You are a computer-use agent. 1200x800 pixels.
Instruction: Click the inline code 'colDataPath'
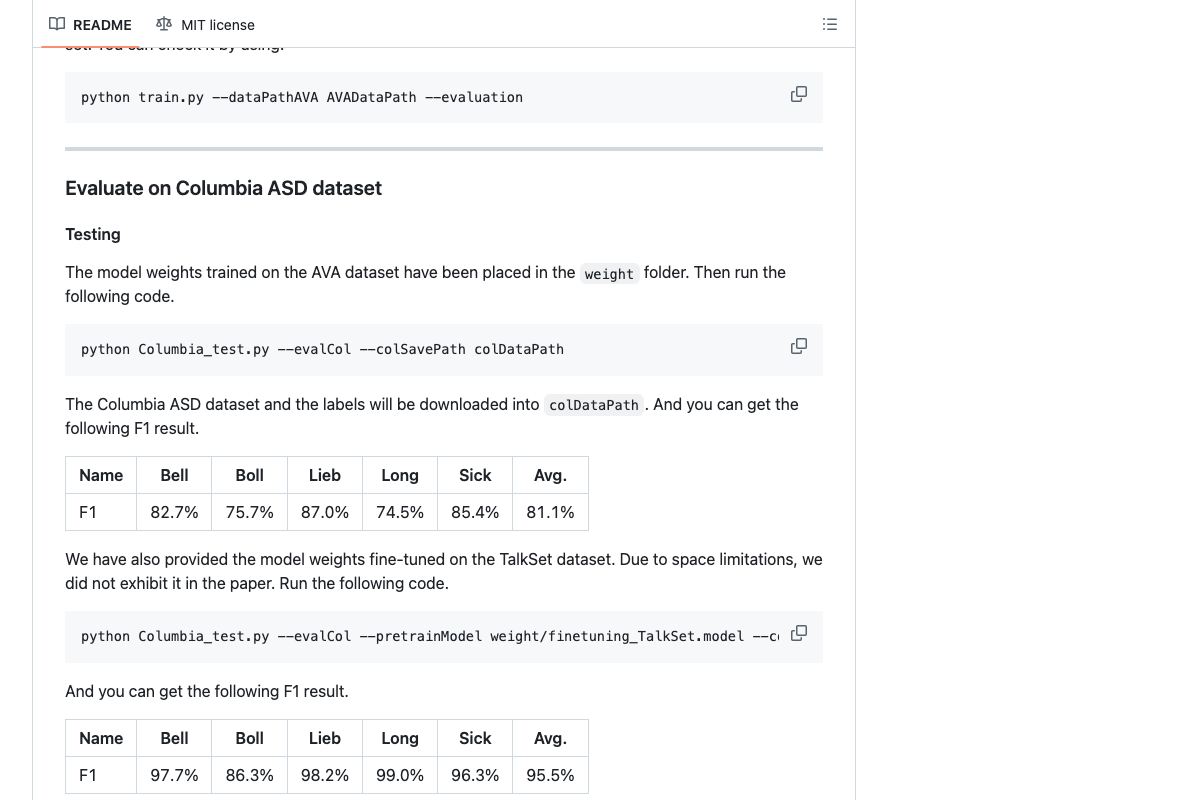click(x=594, y=405)
